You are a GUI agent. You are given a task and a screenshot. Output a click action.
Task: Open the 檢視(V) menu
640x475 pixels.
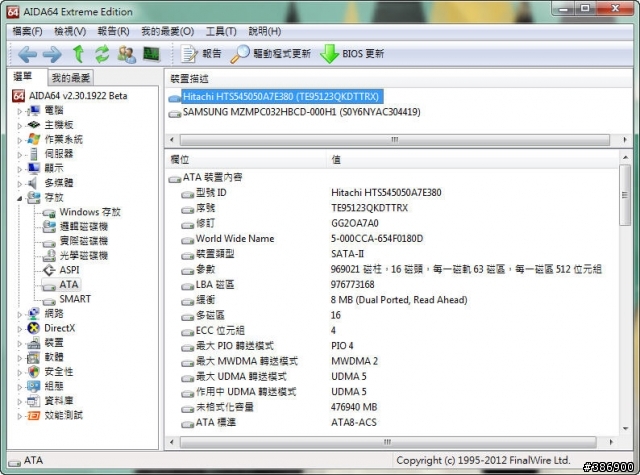tap(70, 31)
